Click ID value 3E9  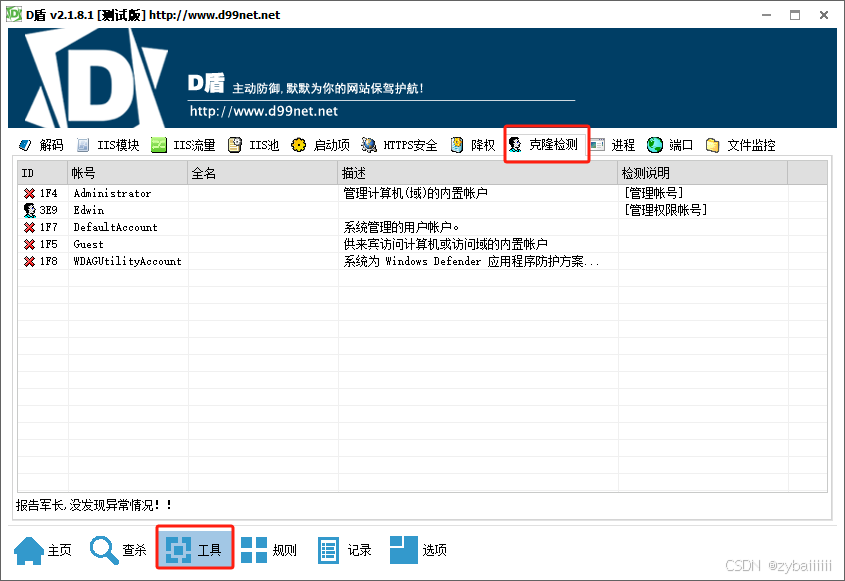coord(49,210)
